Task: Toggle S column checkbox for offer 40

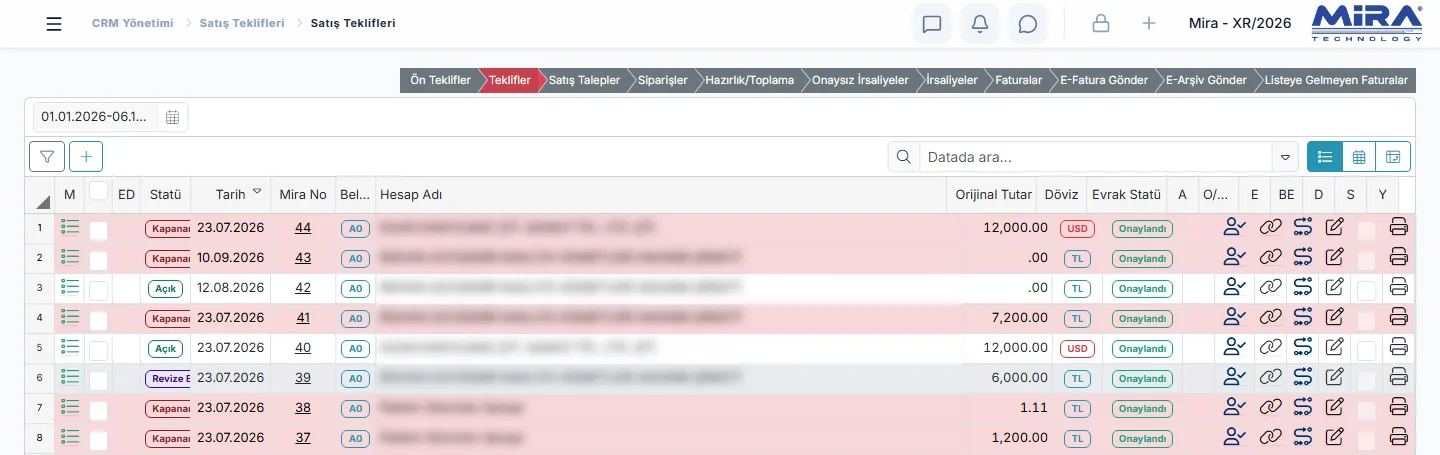Action: pos(1366,351)
